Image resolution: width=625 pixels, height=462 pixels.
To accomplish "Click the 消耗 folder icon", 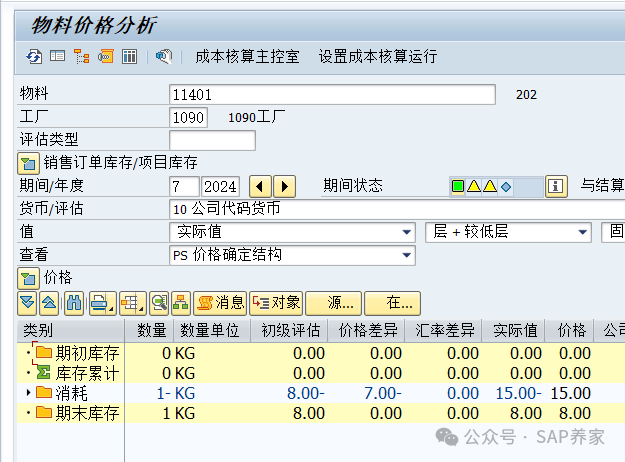I will click(x=44, y=392).
